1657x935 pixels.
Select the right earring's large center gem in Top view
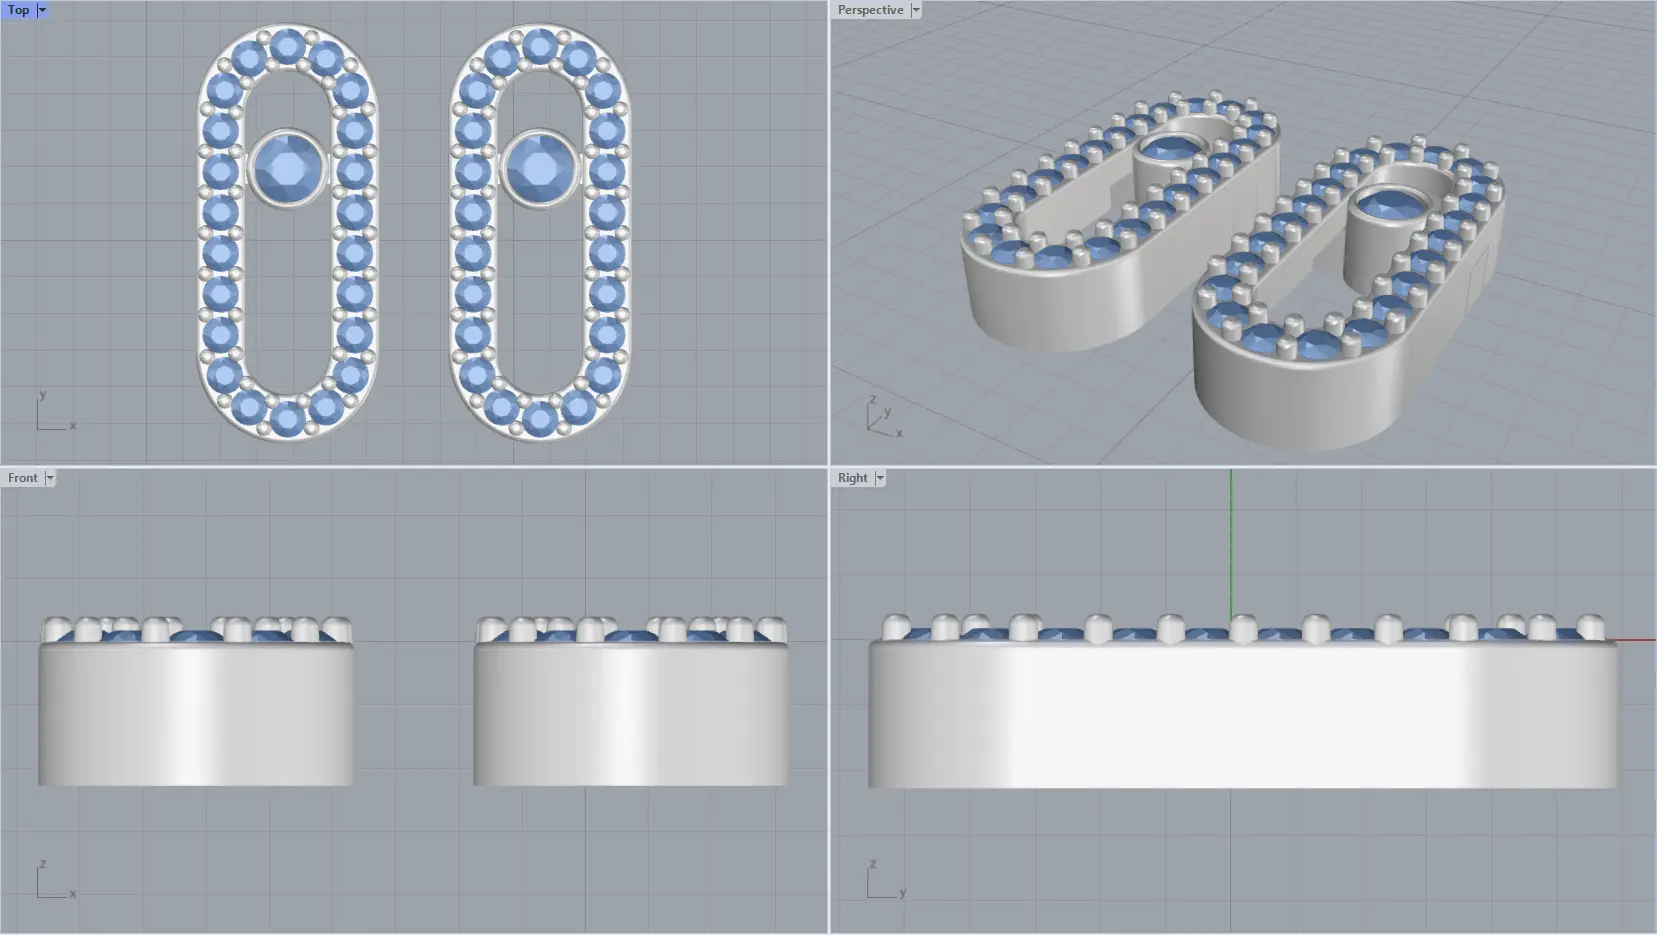click(540, 168)
